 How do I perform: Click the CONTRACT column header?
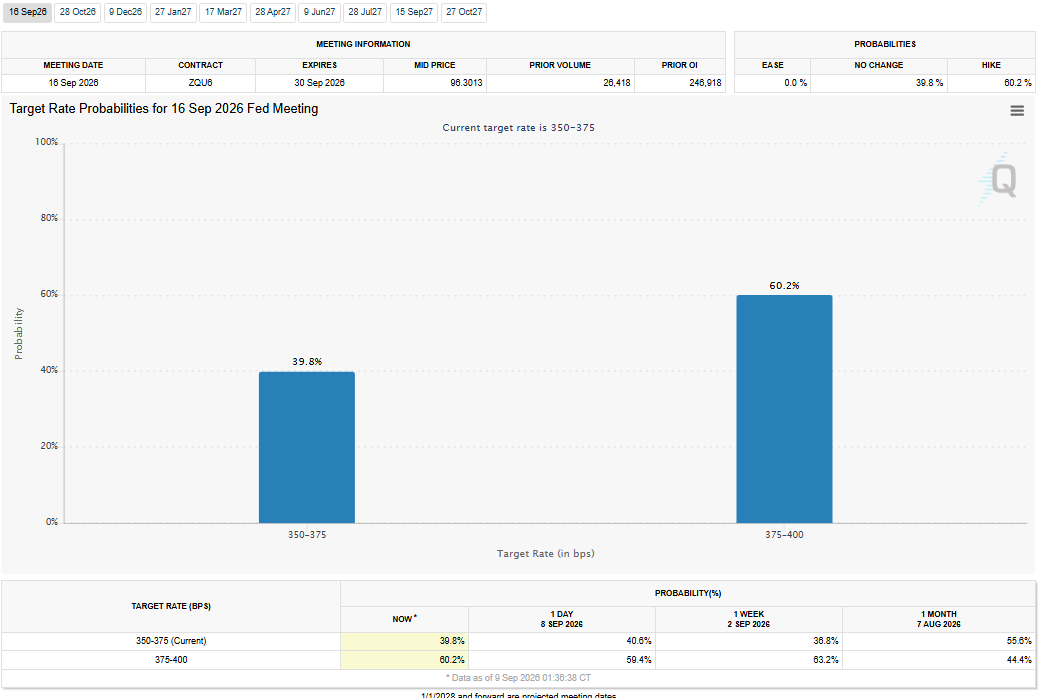click(200, 66)
